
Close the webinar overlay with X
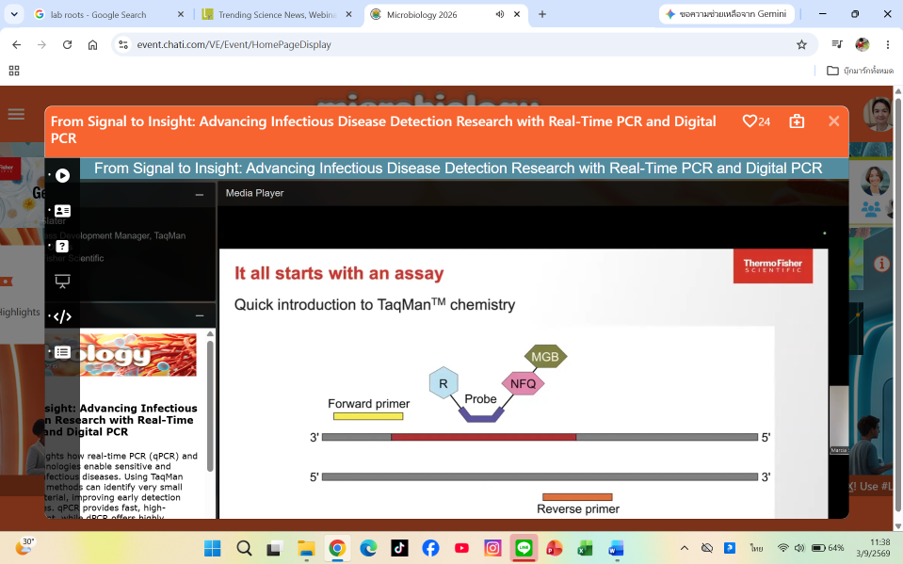coord(833,121)
